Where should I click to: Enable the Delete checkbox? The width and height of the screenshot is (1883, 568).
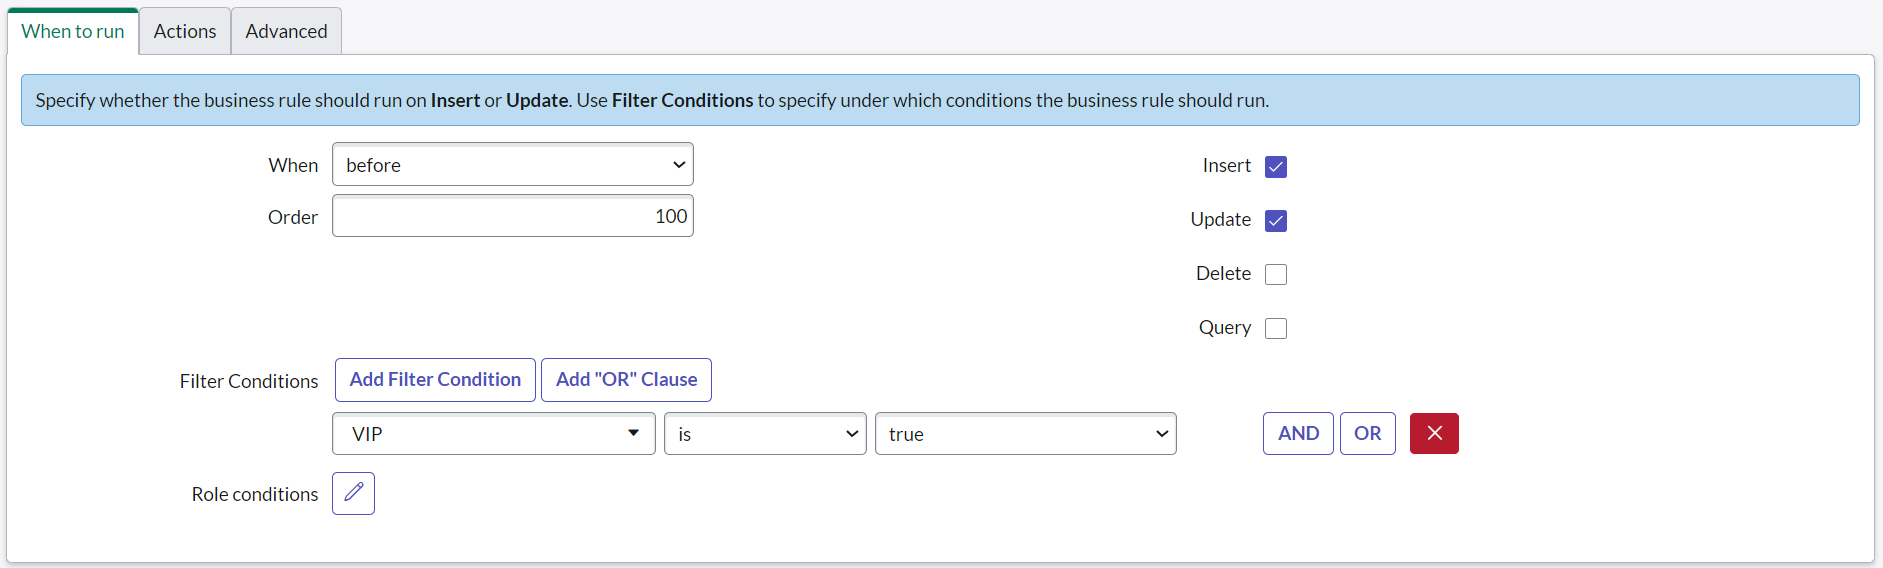click(x=1275, y=275)
